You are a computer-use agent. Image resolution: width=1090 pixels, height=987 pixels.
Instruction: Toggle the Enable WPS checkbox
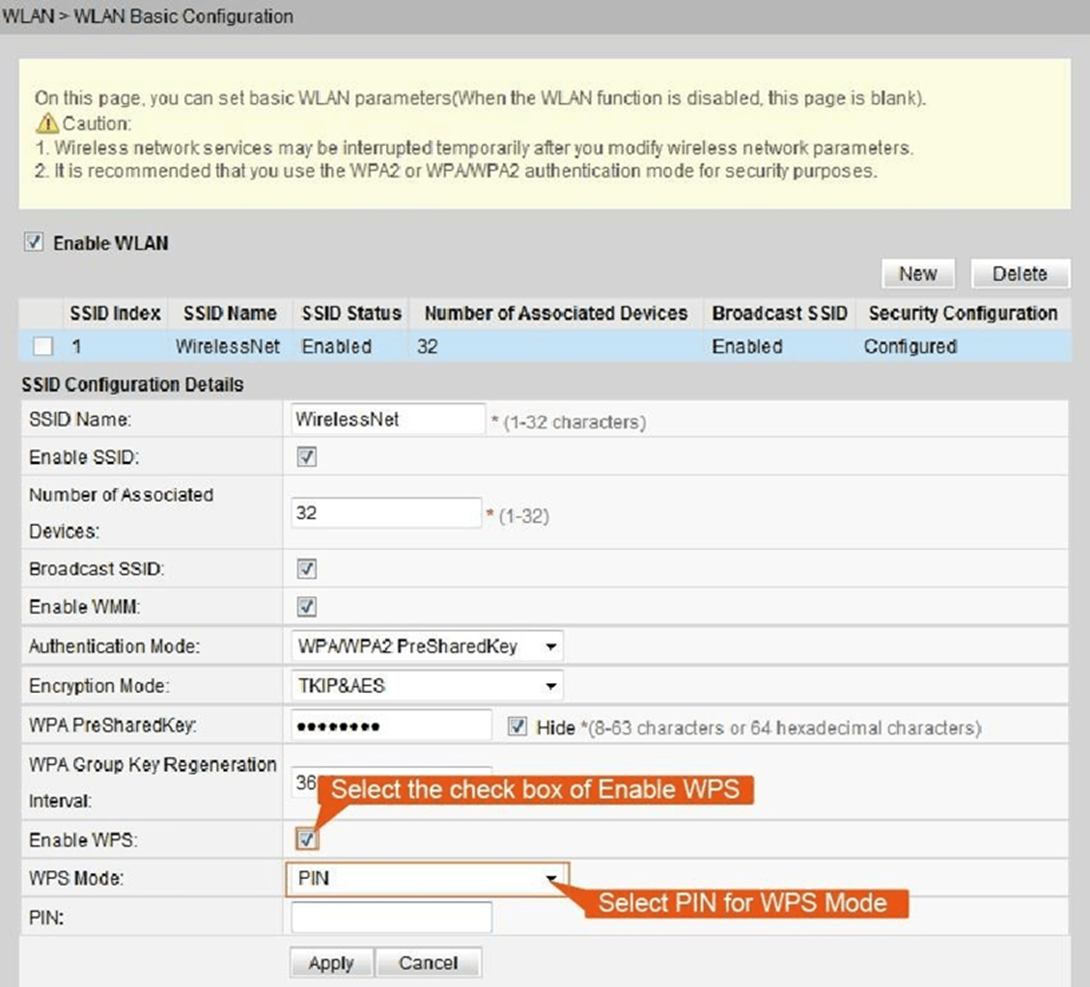pyautogui.click(x=307, y=840)
